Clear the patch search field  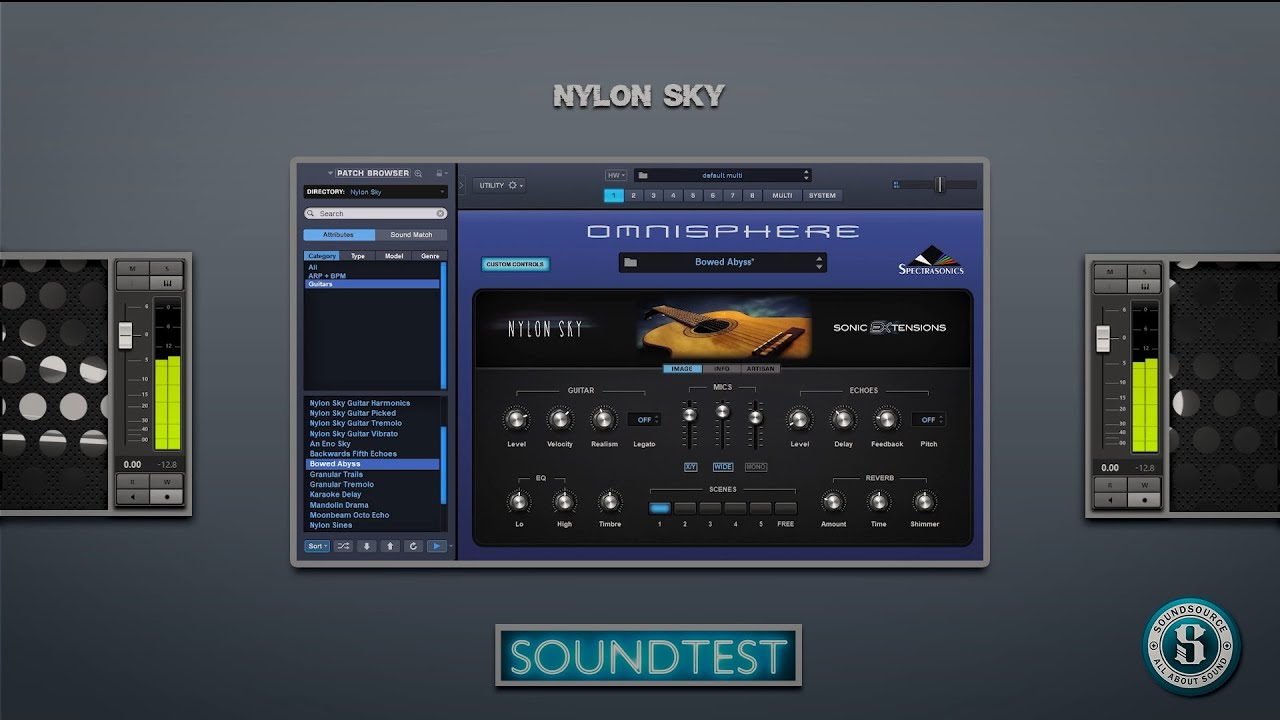click(x=440, y=213)
